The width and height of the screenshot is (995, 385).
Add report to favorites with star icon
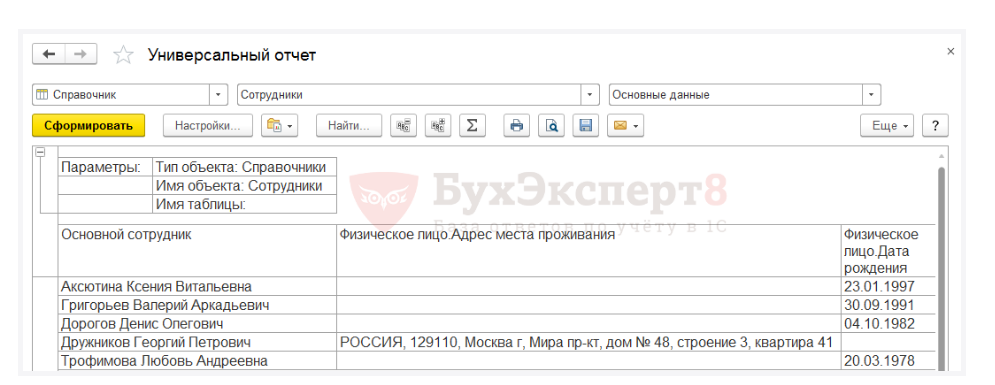click(123, 55)
